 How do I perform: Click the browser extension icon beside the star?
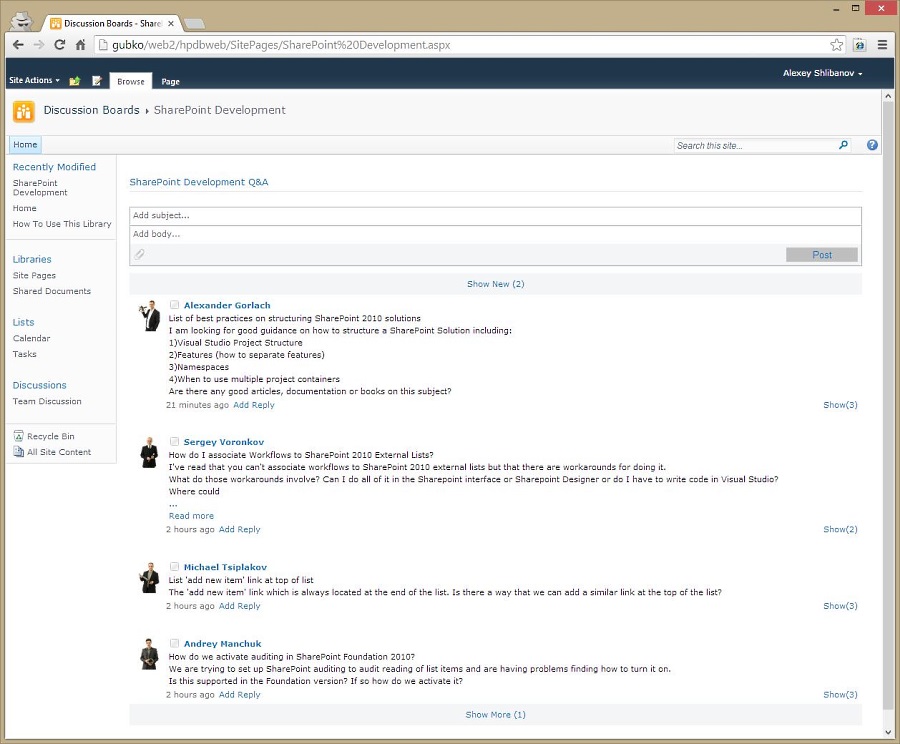(x=859, y=45)
